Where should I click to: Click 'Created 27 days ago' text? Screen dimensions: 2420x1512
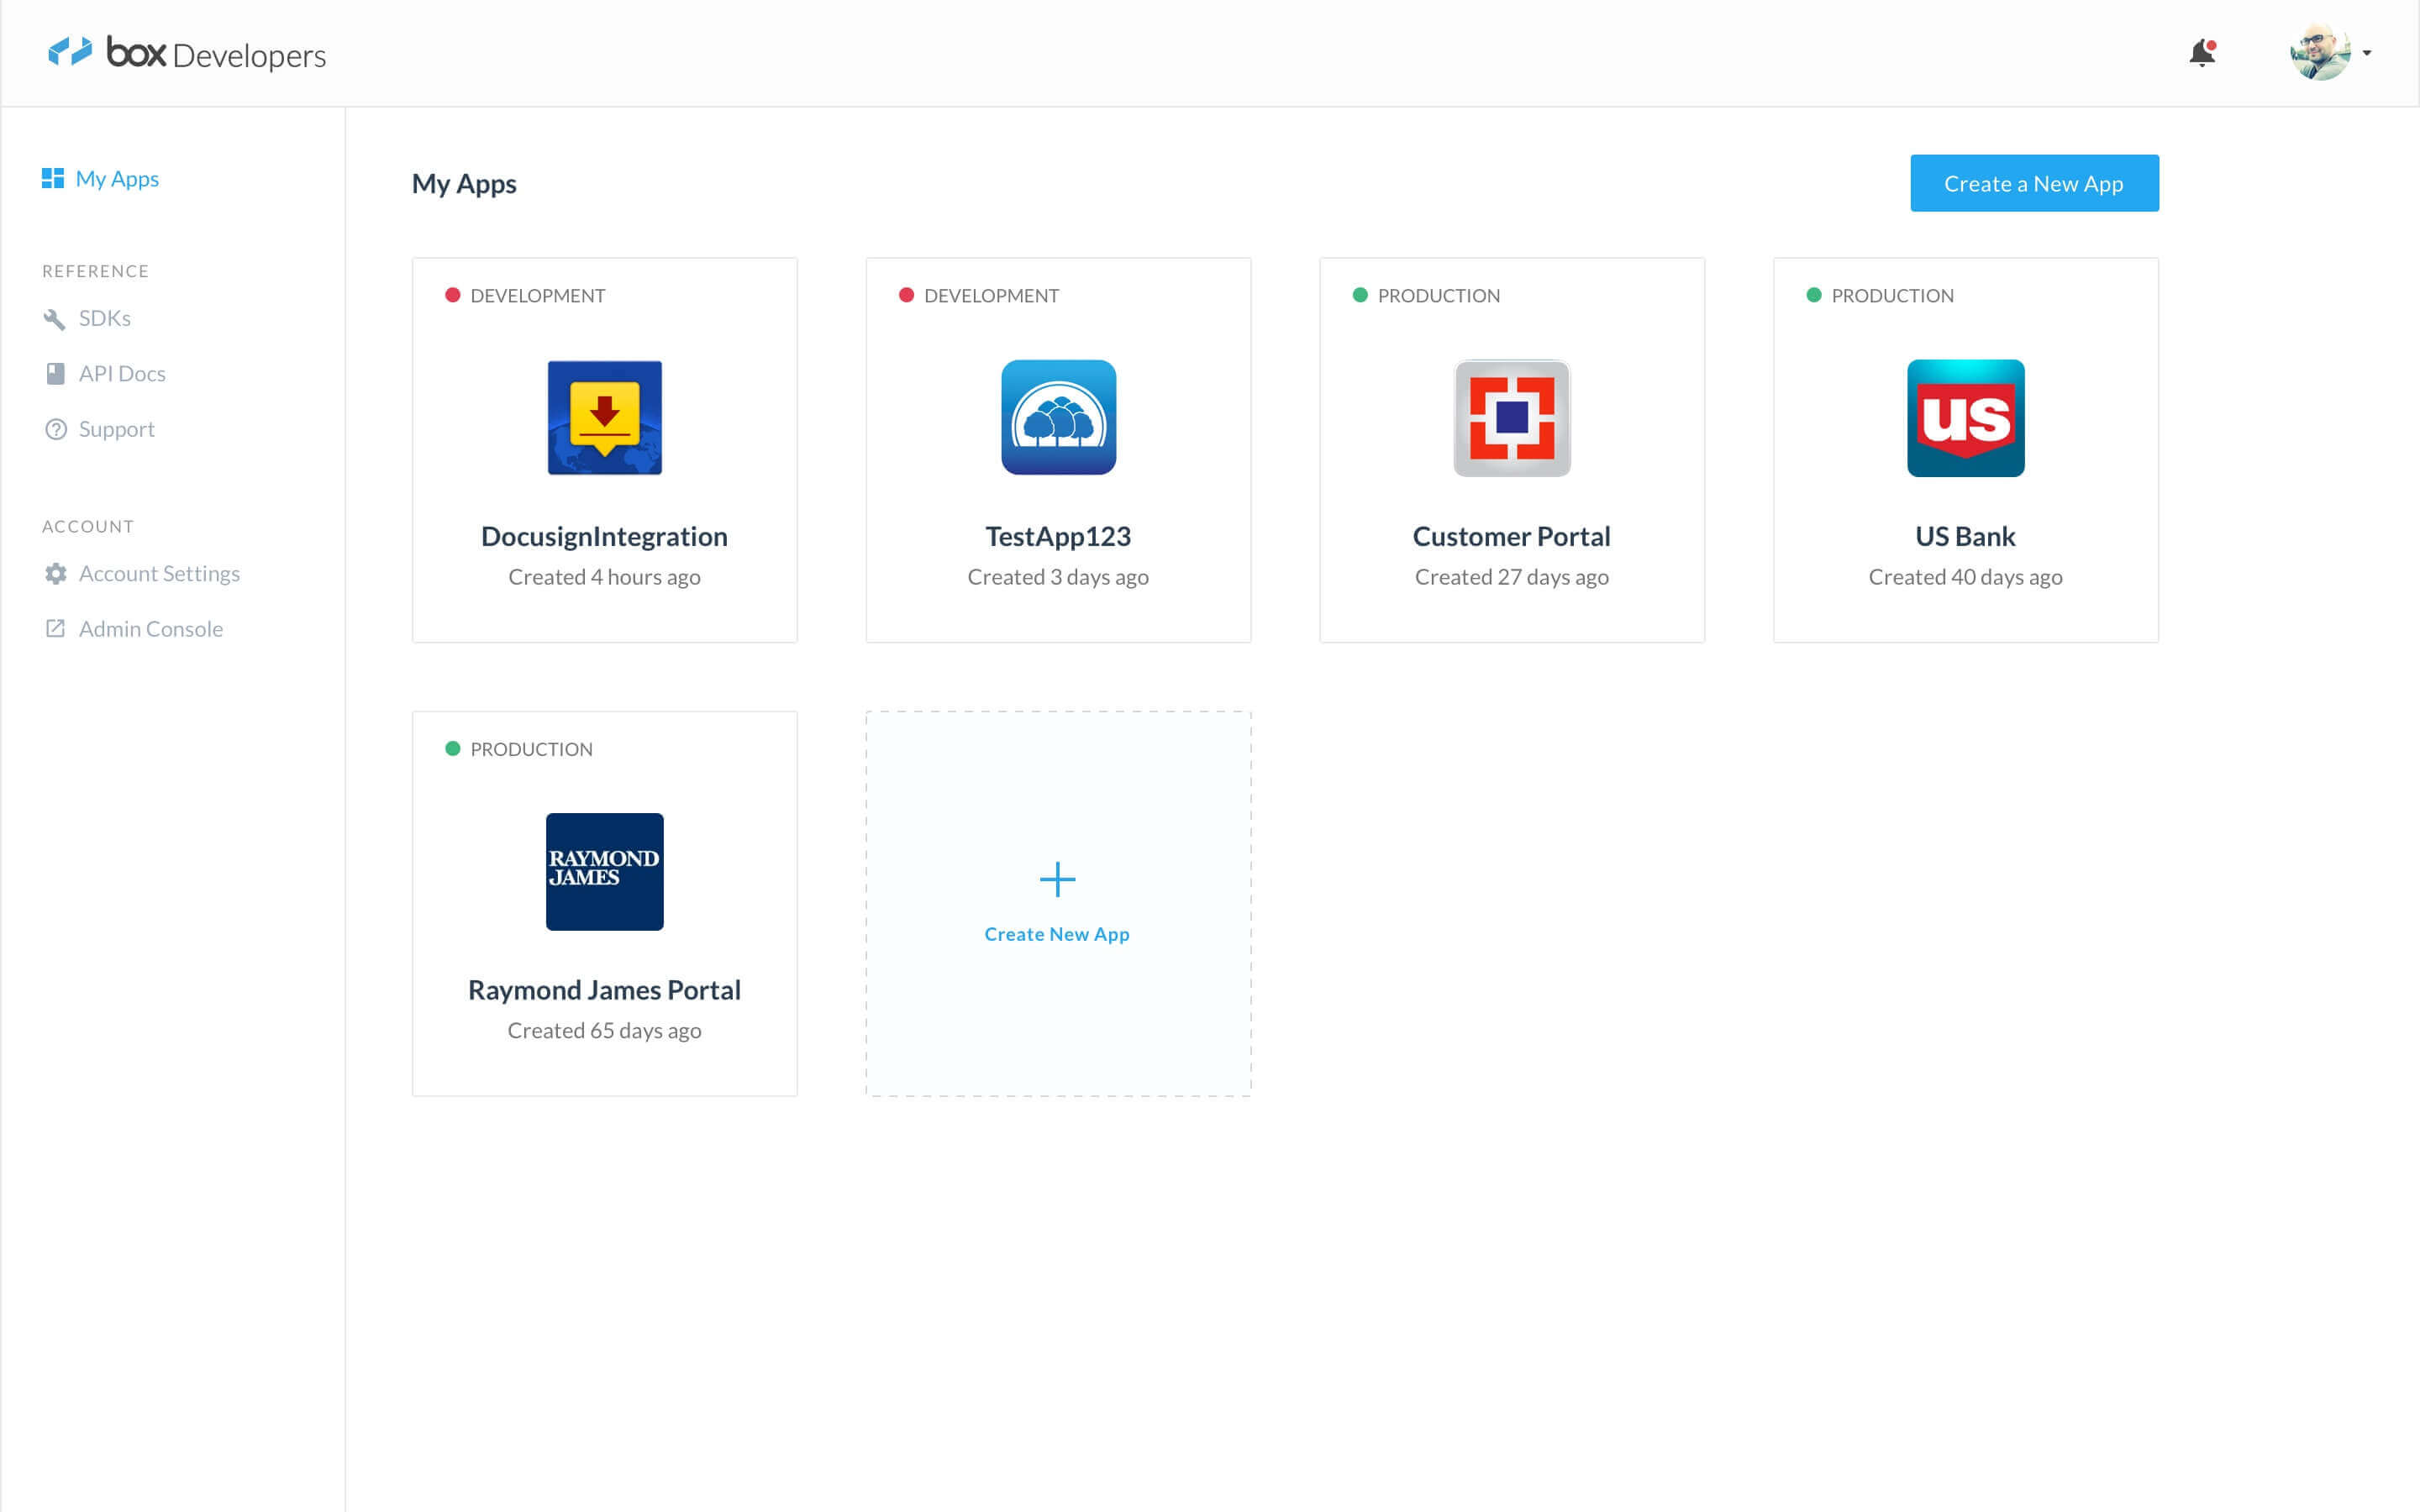1512,577
